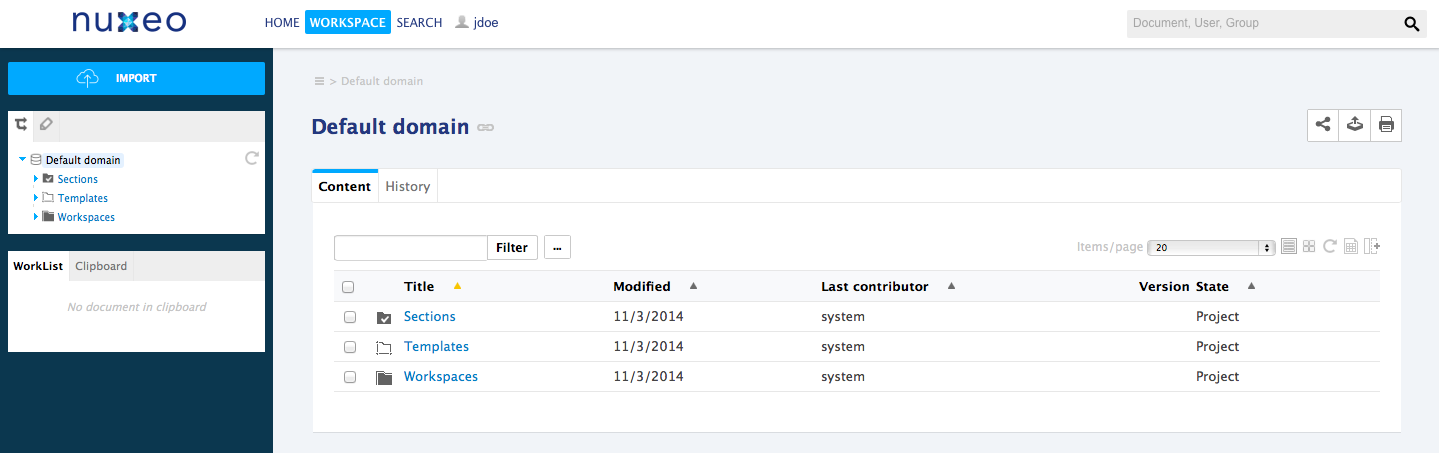This screenshot has height=453, width=1439.
Task: Click the Filter button
Action: [x=512, y=247]
